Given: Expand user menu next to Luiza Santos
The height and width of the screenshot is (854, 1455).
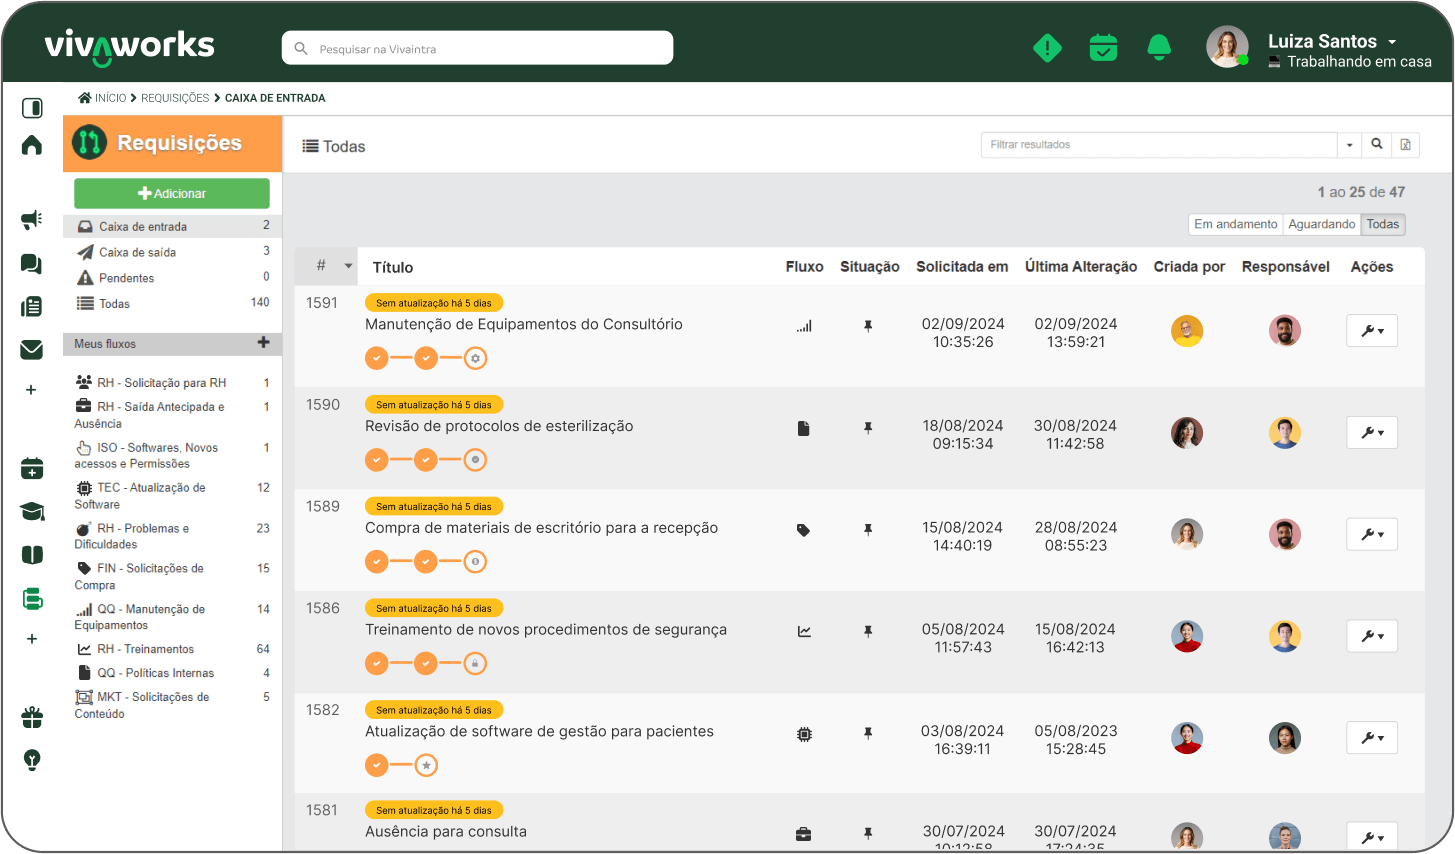Looking at the screenshot, I should 1392,42.
